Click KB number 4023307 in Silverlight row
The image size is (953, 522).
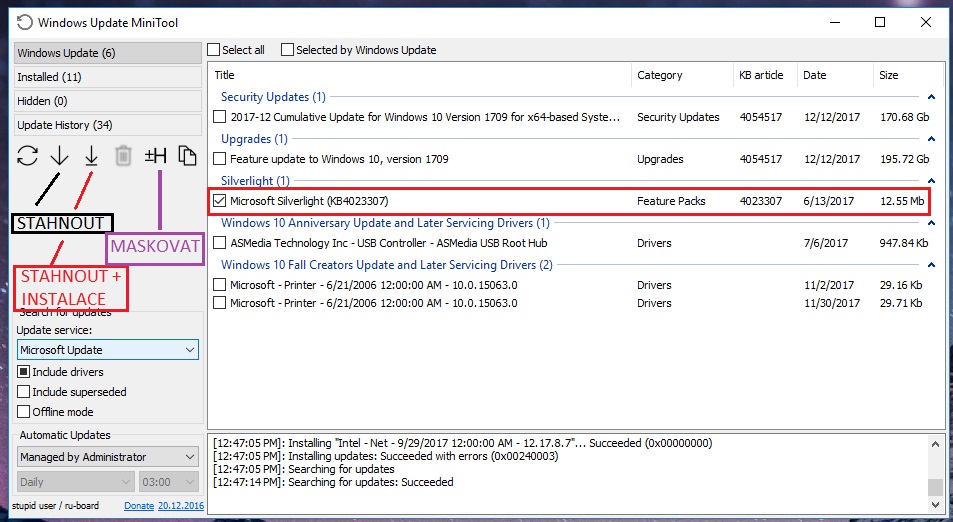[760, 201]
